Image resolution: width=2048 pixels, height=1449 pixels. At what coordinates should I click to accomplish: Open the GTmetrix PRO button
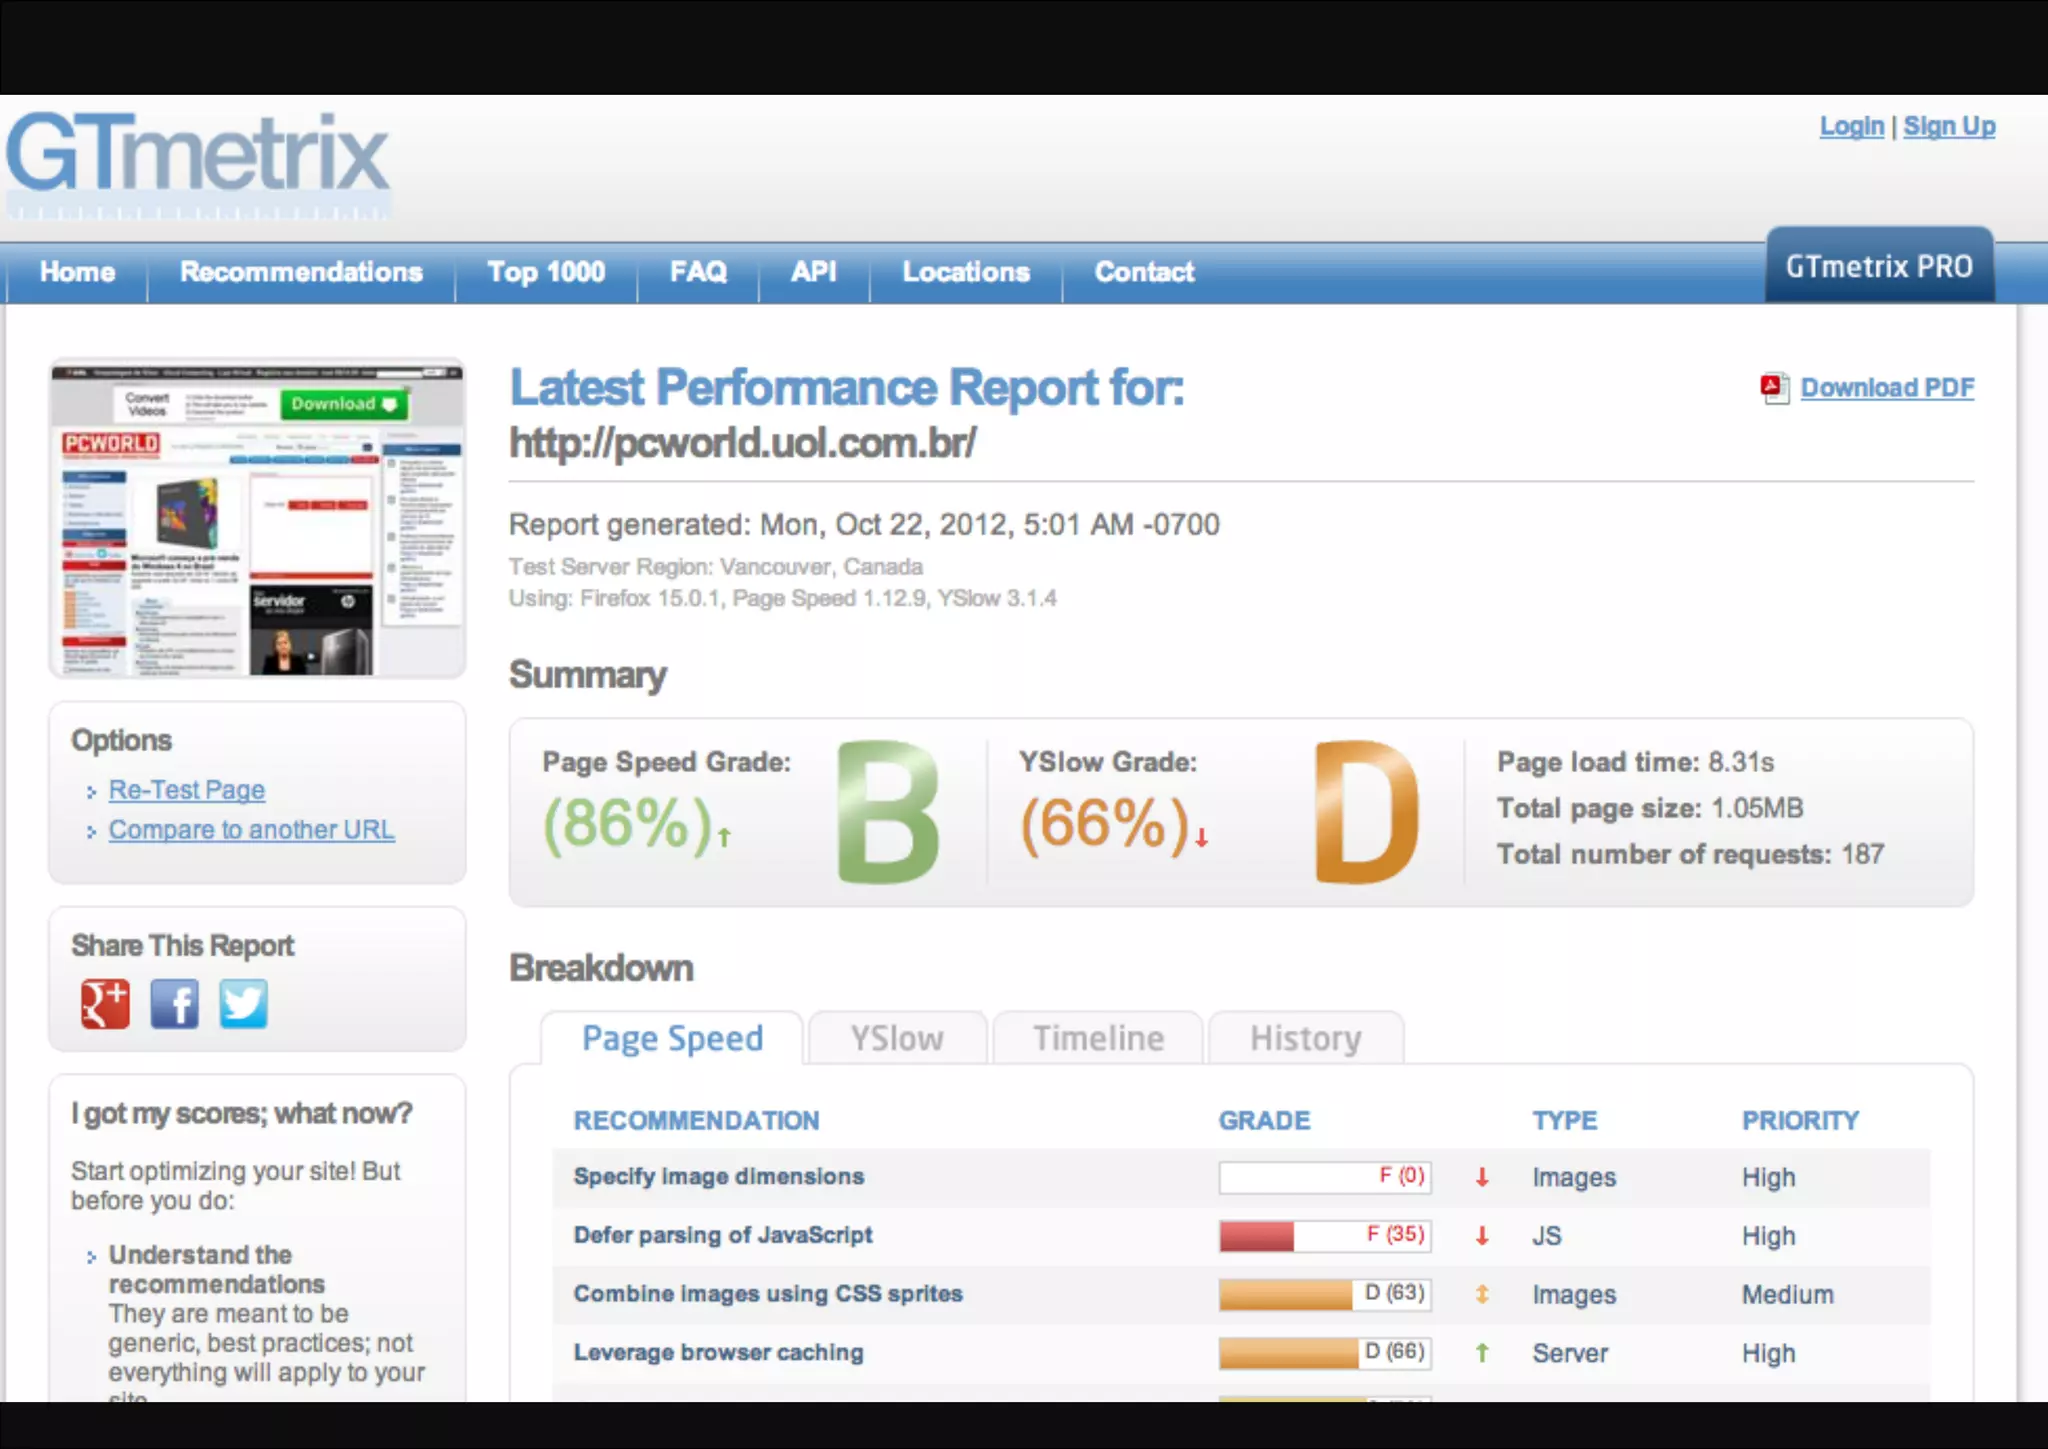pyautogui.click(x=1879, y=267)
